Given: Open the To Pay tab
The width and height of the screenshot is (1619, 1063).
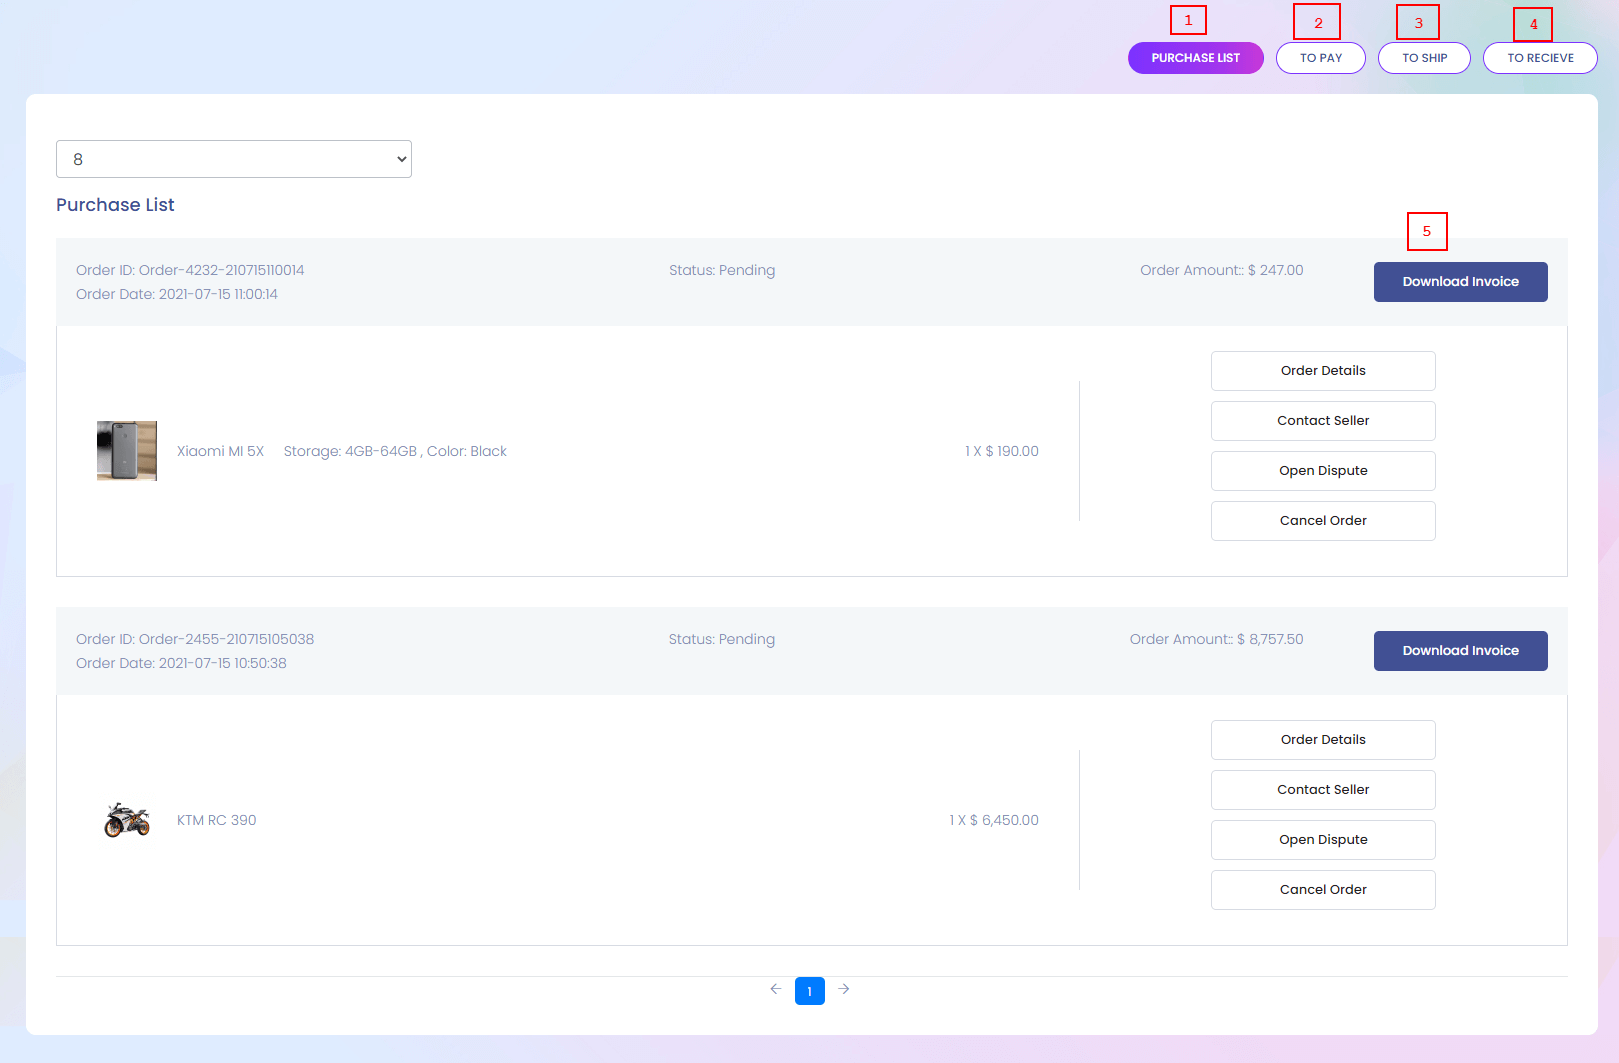Looking at the screenshot, I should [x=1320, y=58].
